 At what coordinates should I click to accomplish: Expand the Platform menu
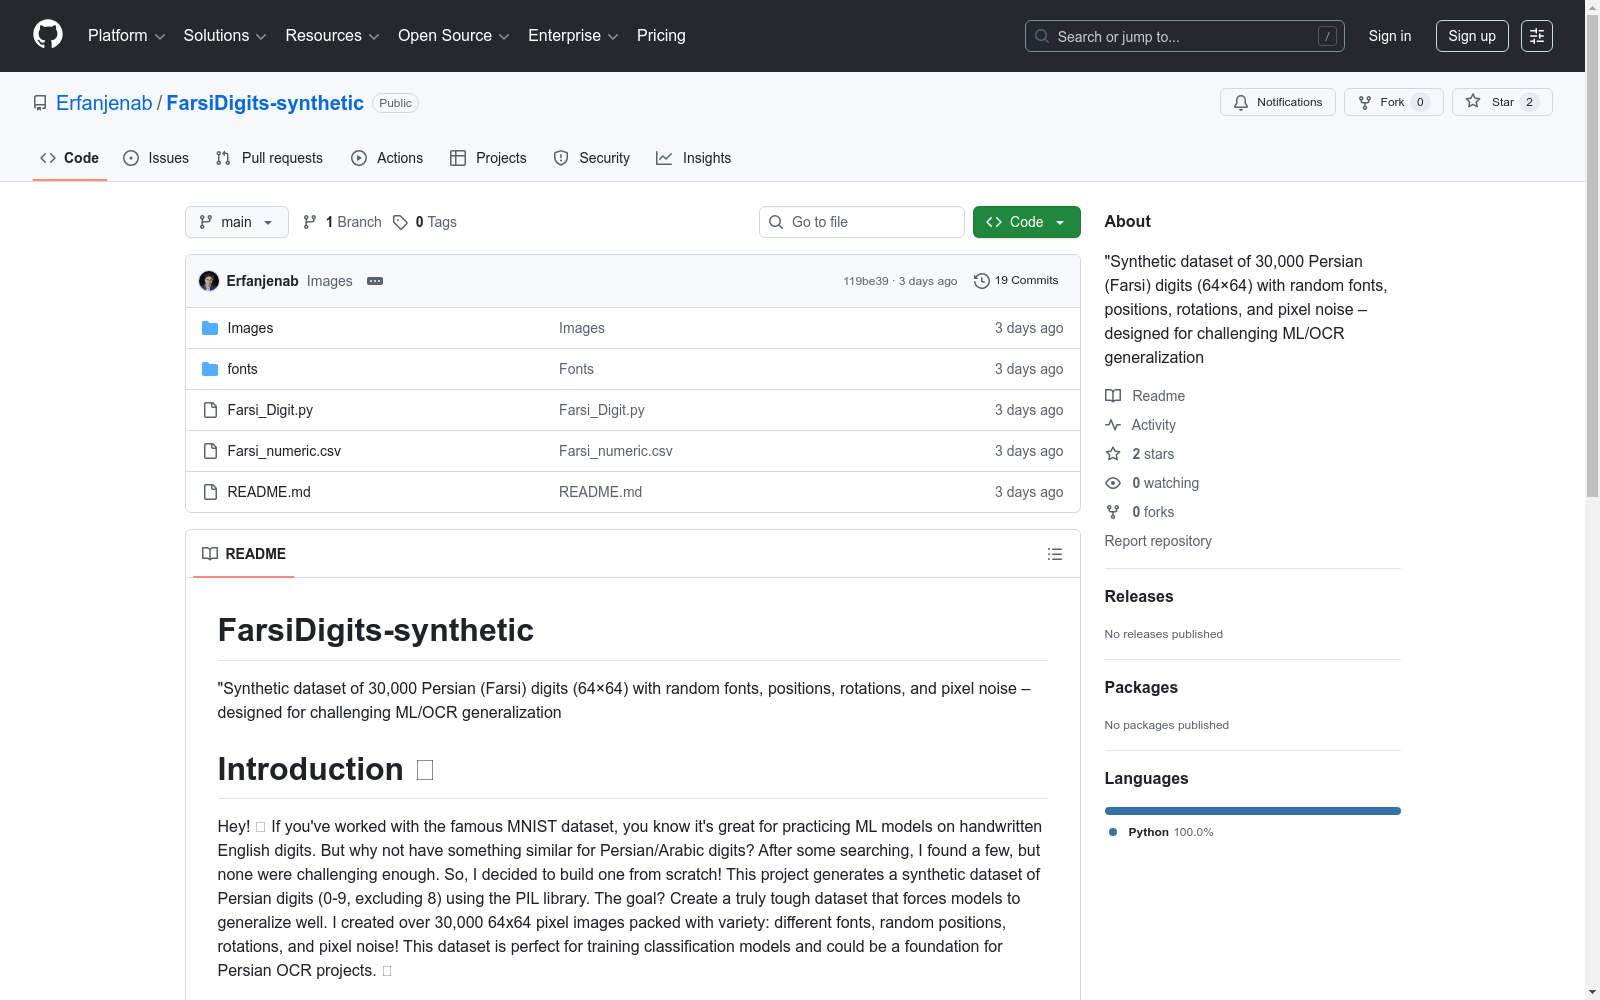point(126,36)
